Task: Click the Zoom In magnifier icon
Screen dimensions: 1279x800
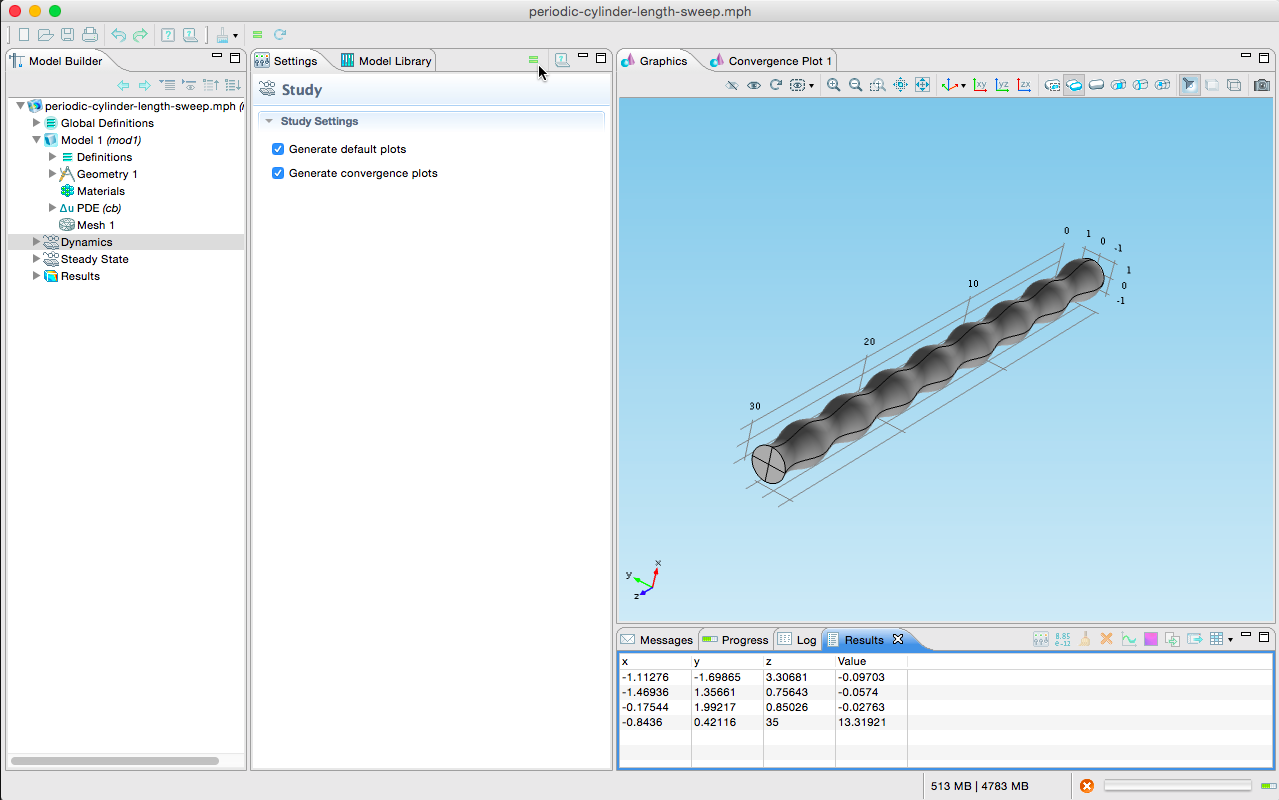Action: pyautogui.click(x=833, y=86)
